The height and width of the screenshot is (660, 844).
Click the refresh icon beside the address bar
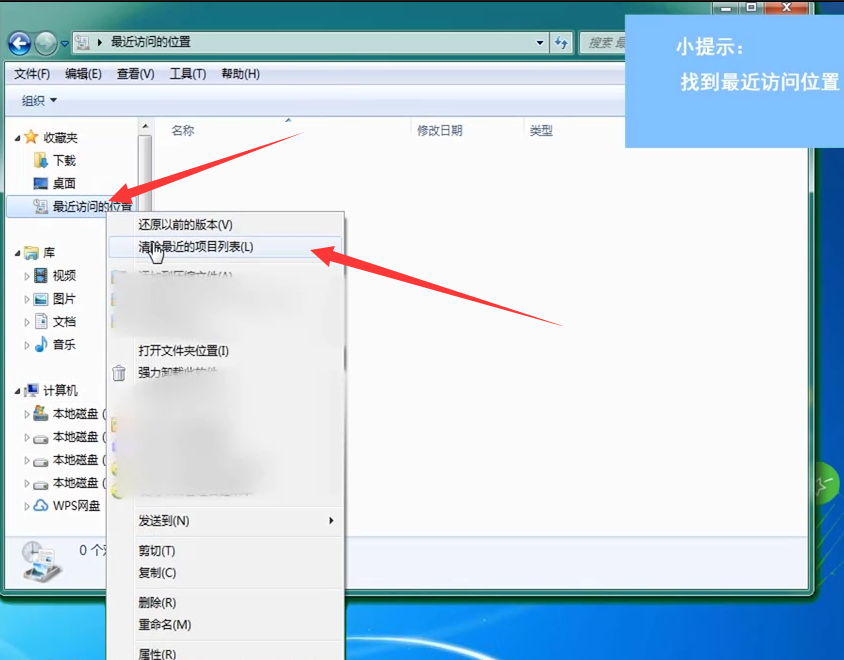[560, 42]
